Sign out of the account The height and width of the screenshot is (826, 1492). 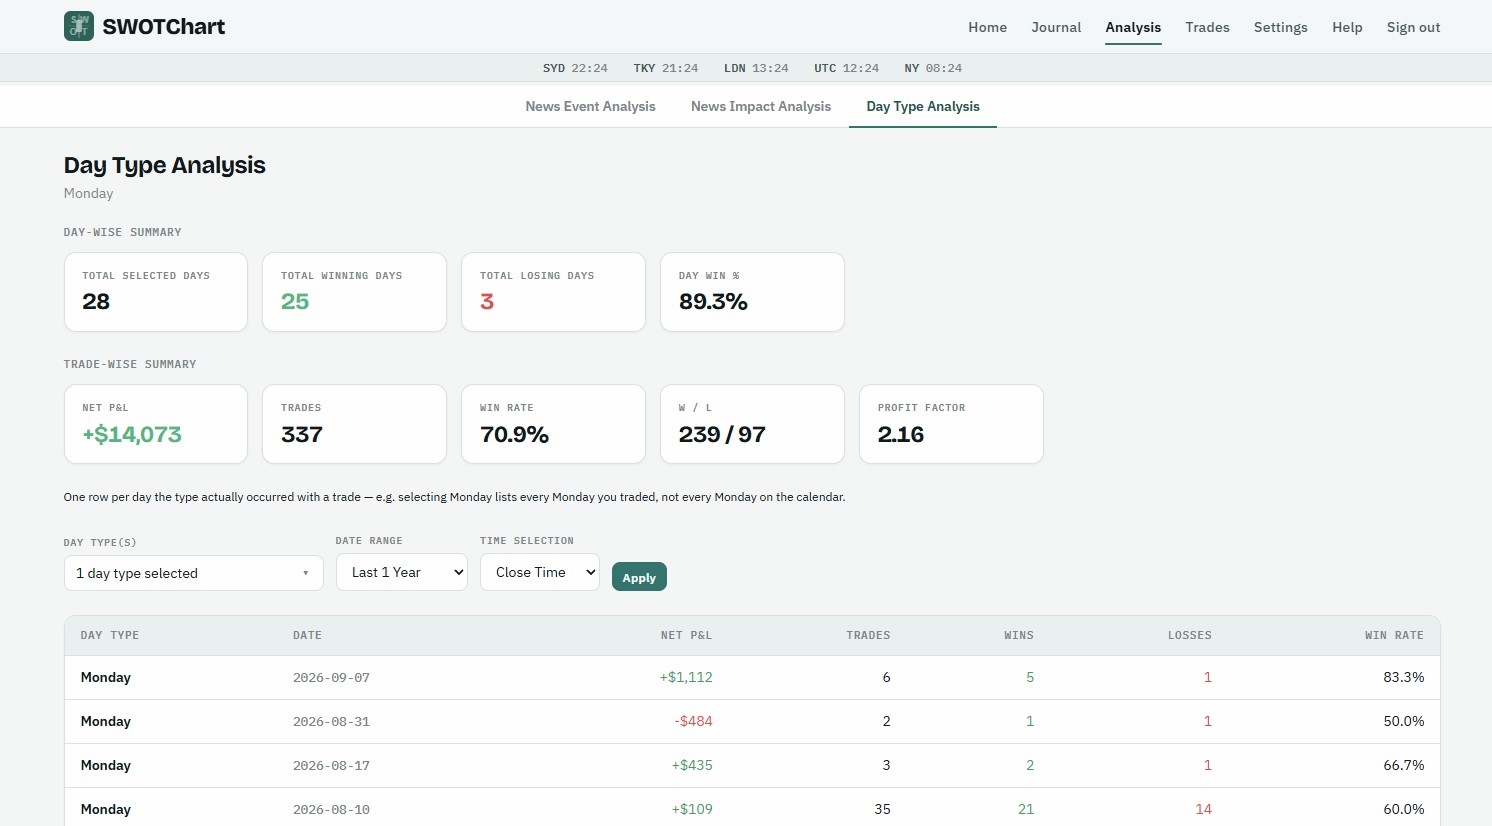1413,27
